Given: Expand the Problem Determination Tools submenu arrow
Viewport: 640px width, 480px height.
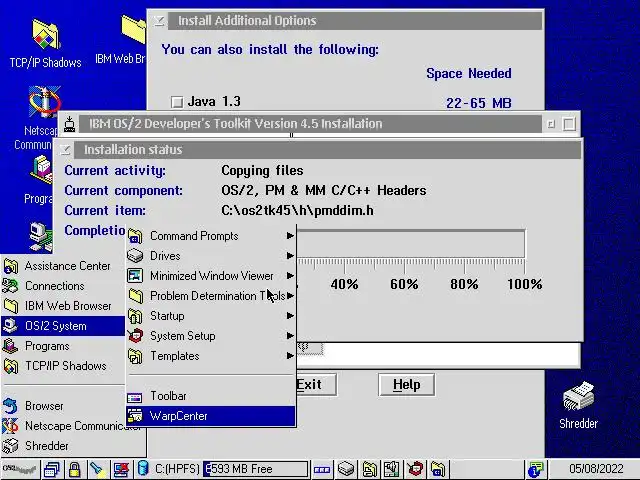Looking at the screenshot, I should point(290,296).
